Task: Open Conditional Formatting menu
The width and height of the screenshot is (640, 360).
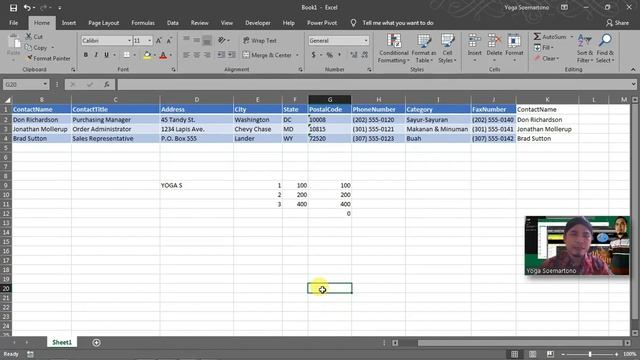Action: click(x=393, y=48)
